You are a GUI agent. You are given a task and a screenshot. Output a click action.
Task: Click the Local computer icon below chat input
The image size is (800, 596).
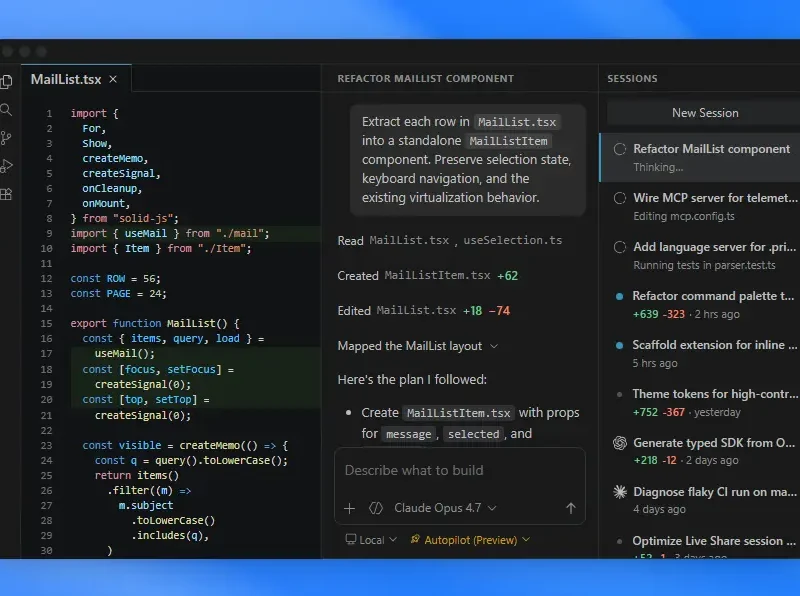click(351, 539)
